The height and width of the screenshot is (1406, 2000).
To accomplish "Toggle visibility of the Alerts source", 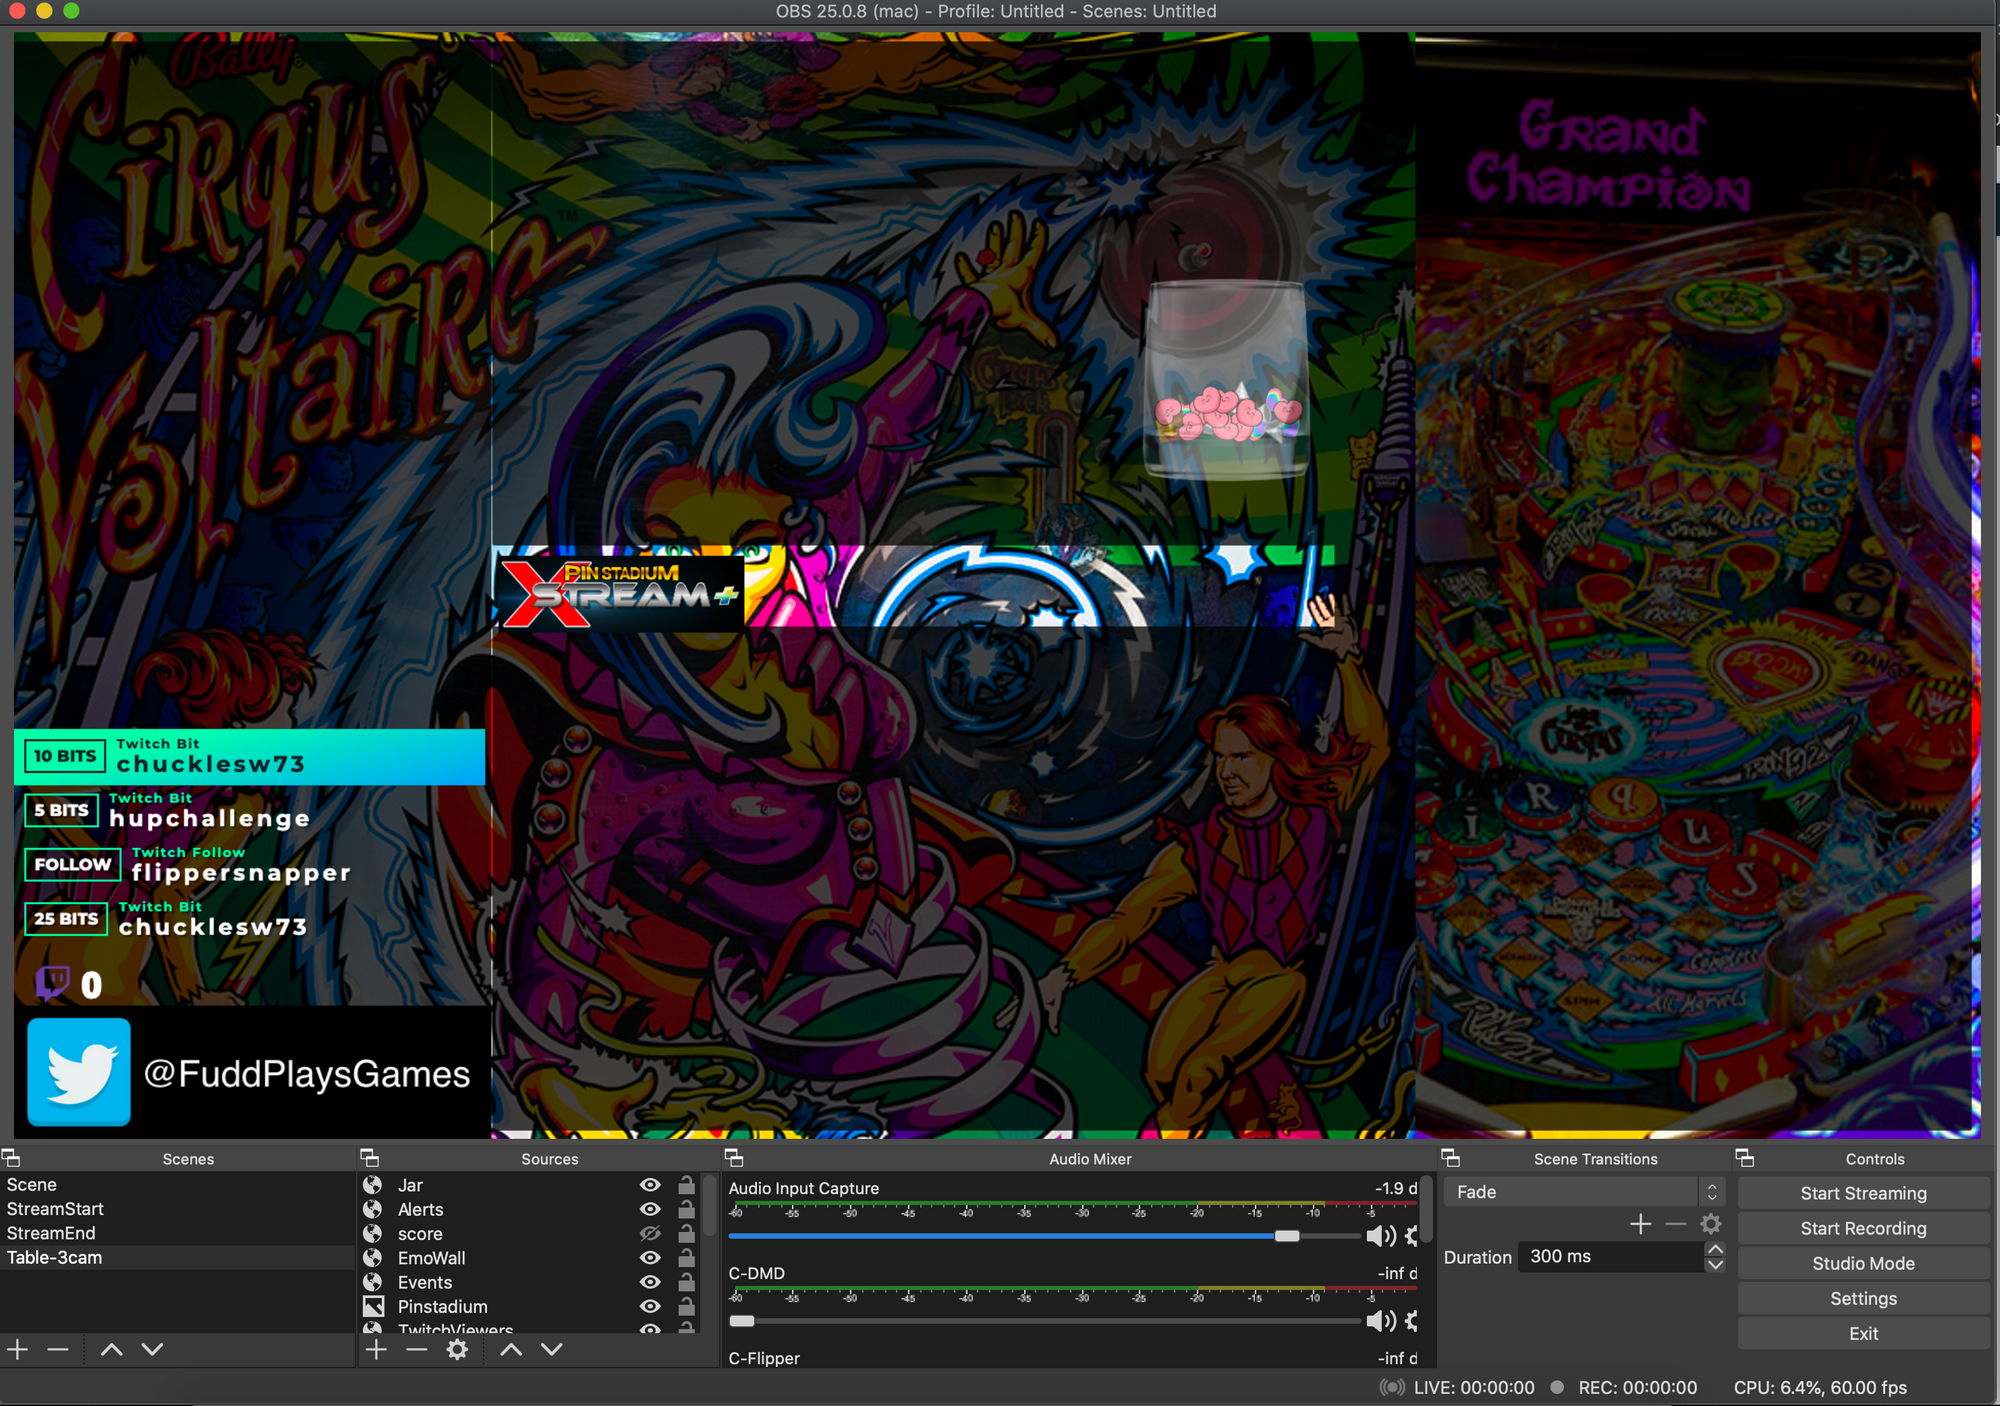I will coord(650,1209).
